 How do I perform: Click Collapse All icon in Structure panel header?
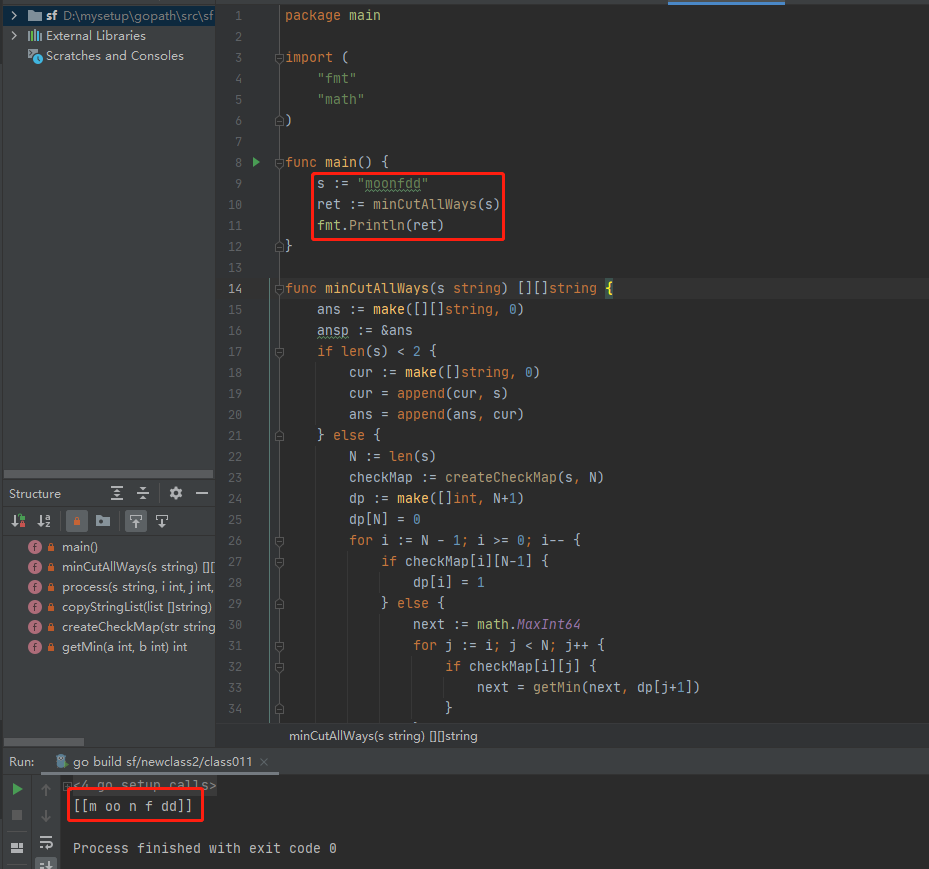[x=143, y=493]
